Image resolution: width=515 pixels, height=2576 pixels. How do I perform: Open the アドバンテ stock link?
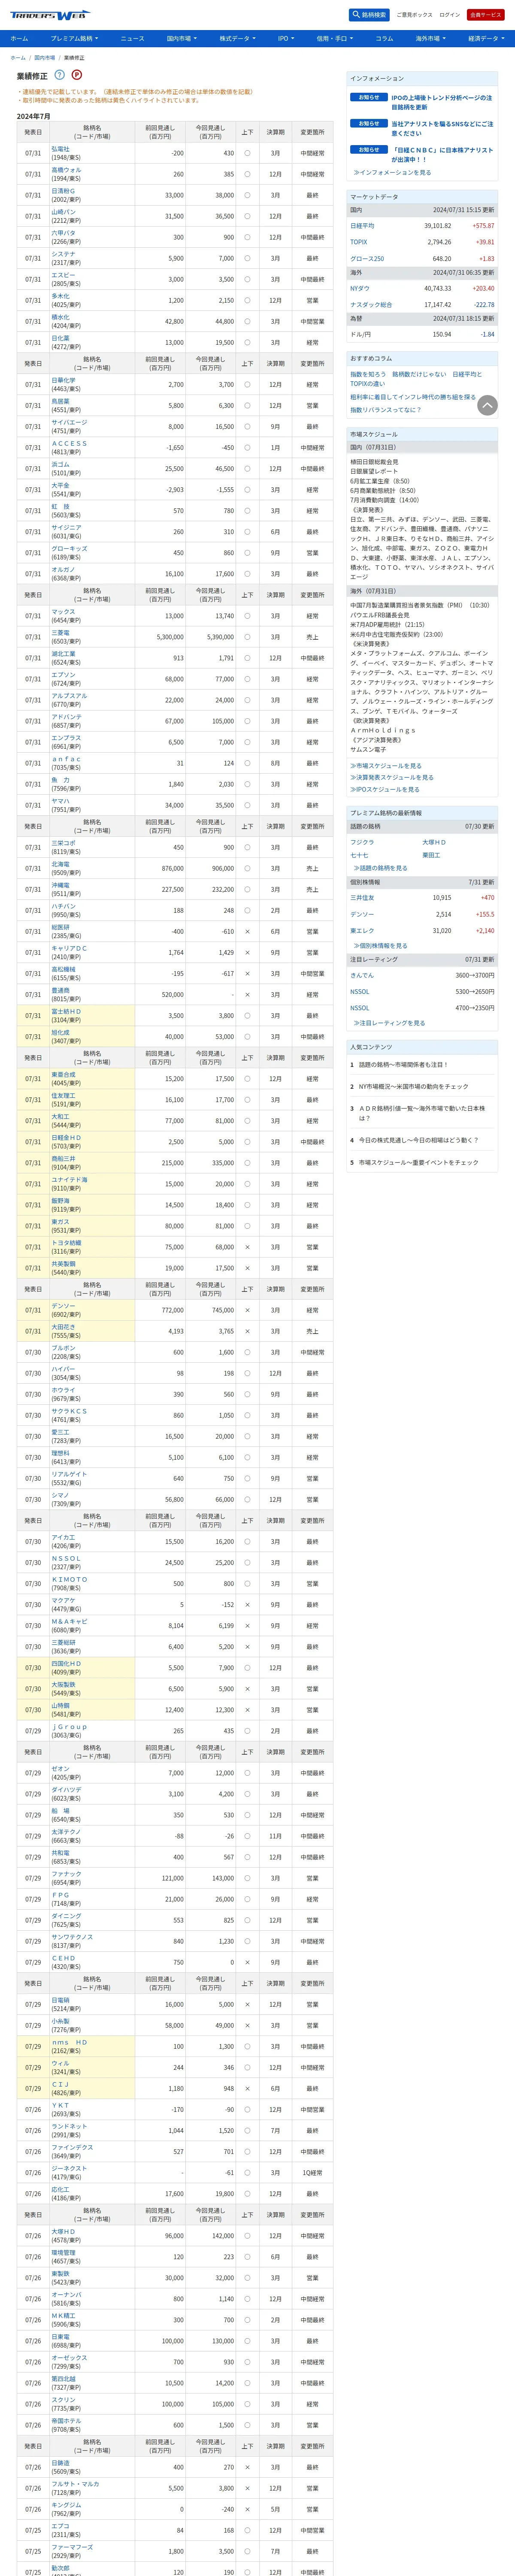66,716
